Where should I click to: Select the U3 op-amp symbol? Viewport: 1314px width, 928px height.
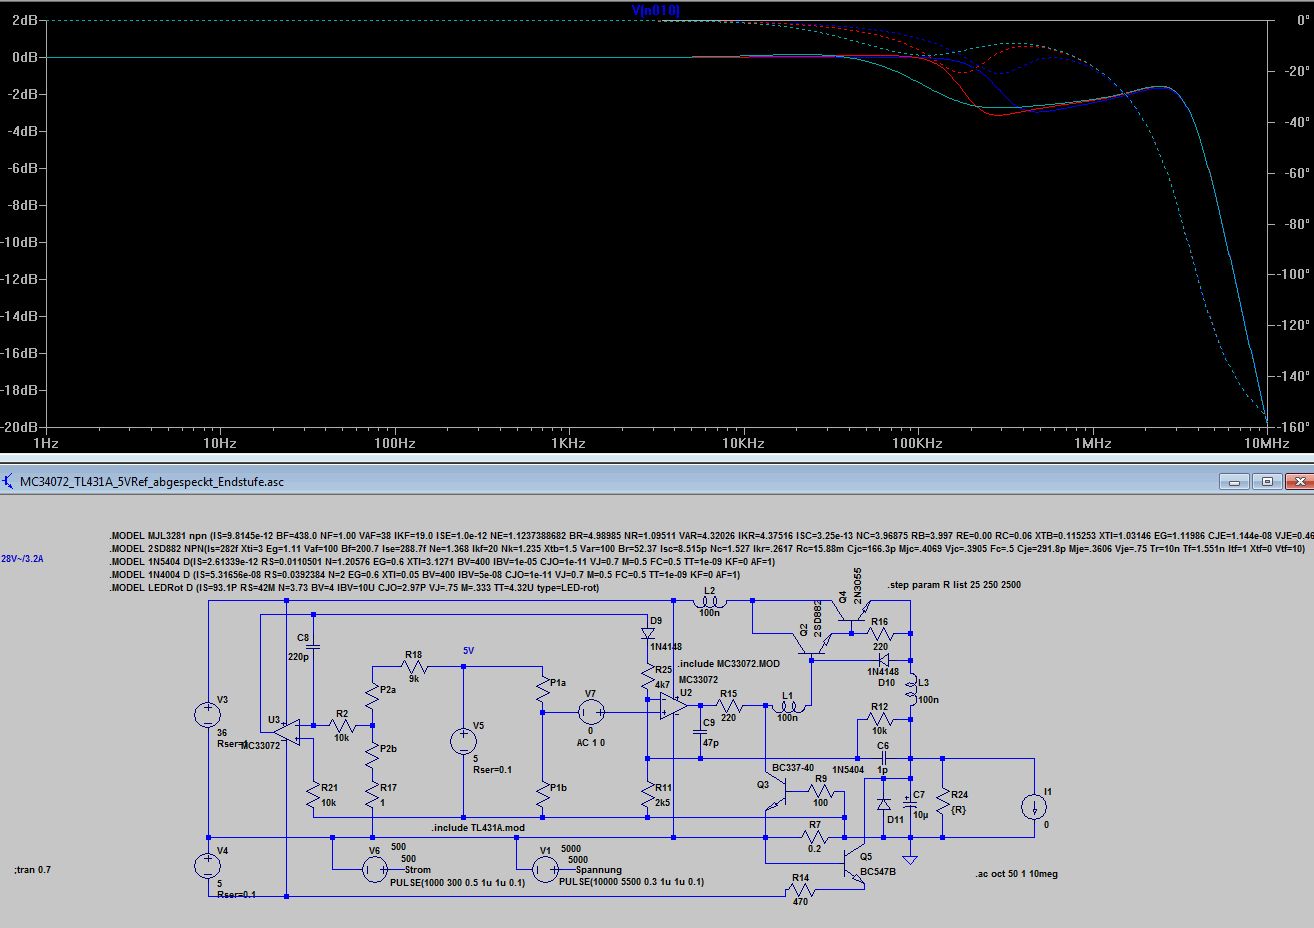287,732
